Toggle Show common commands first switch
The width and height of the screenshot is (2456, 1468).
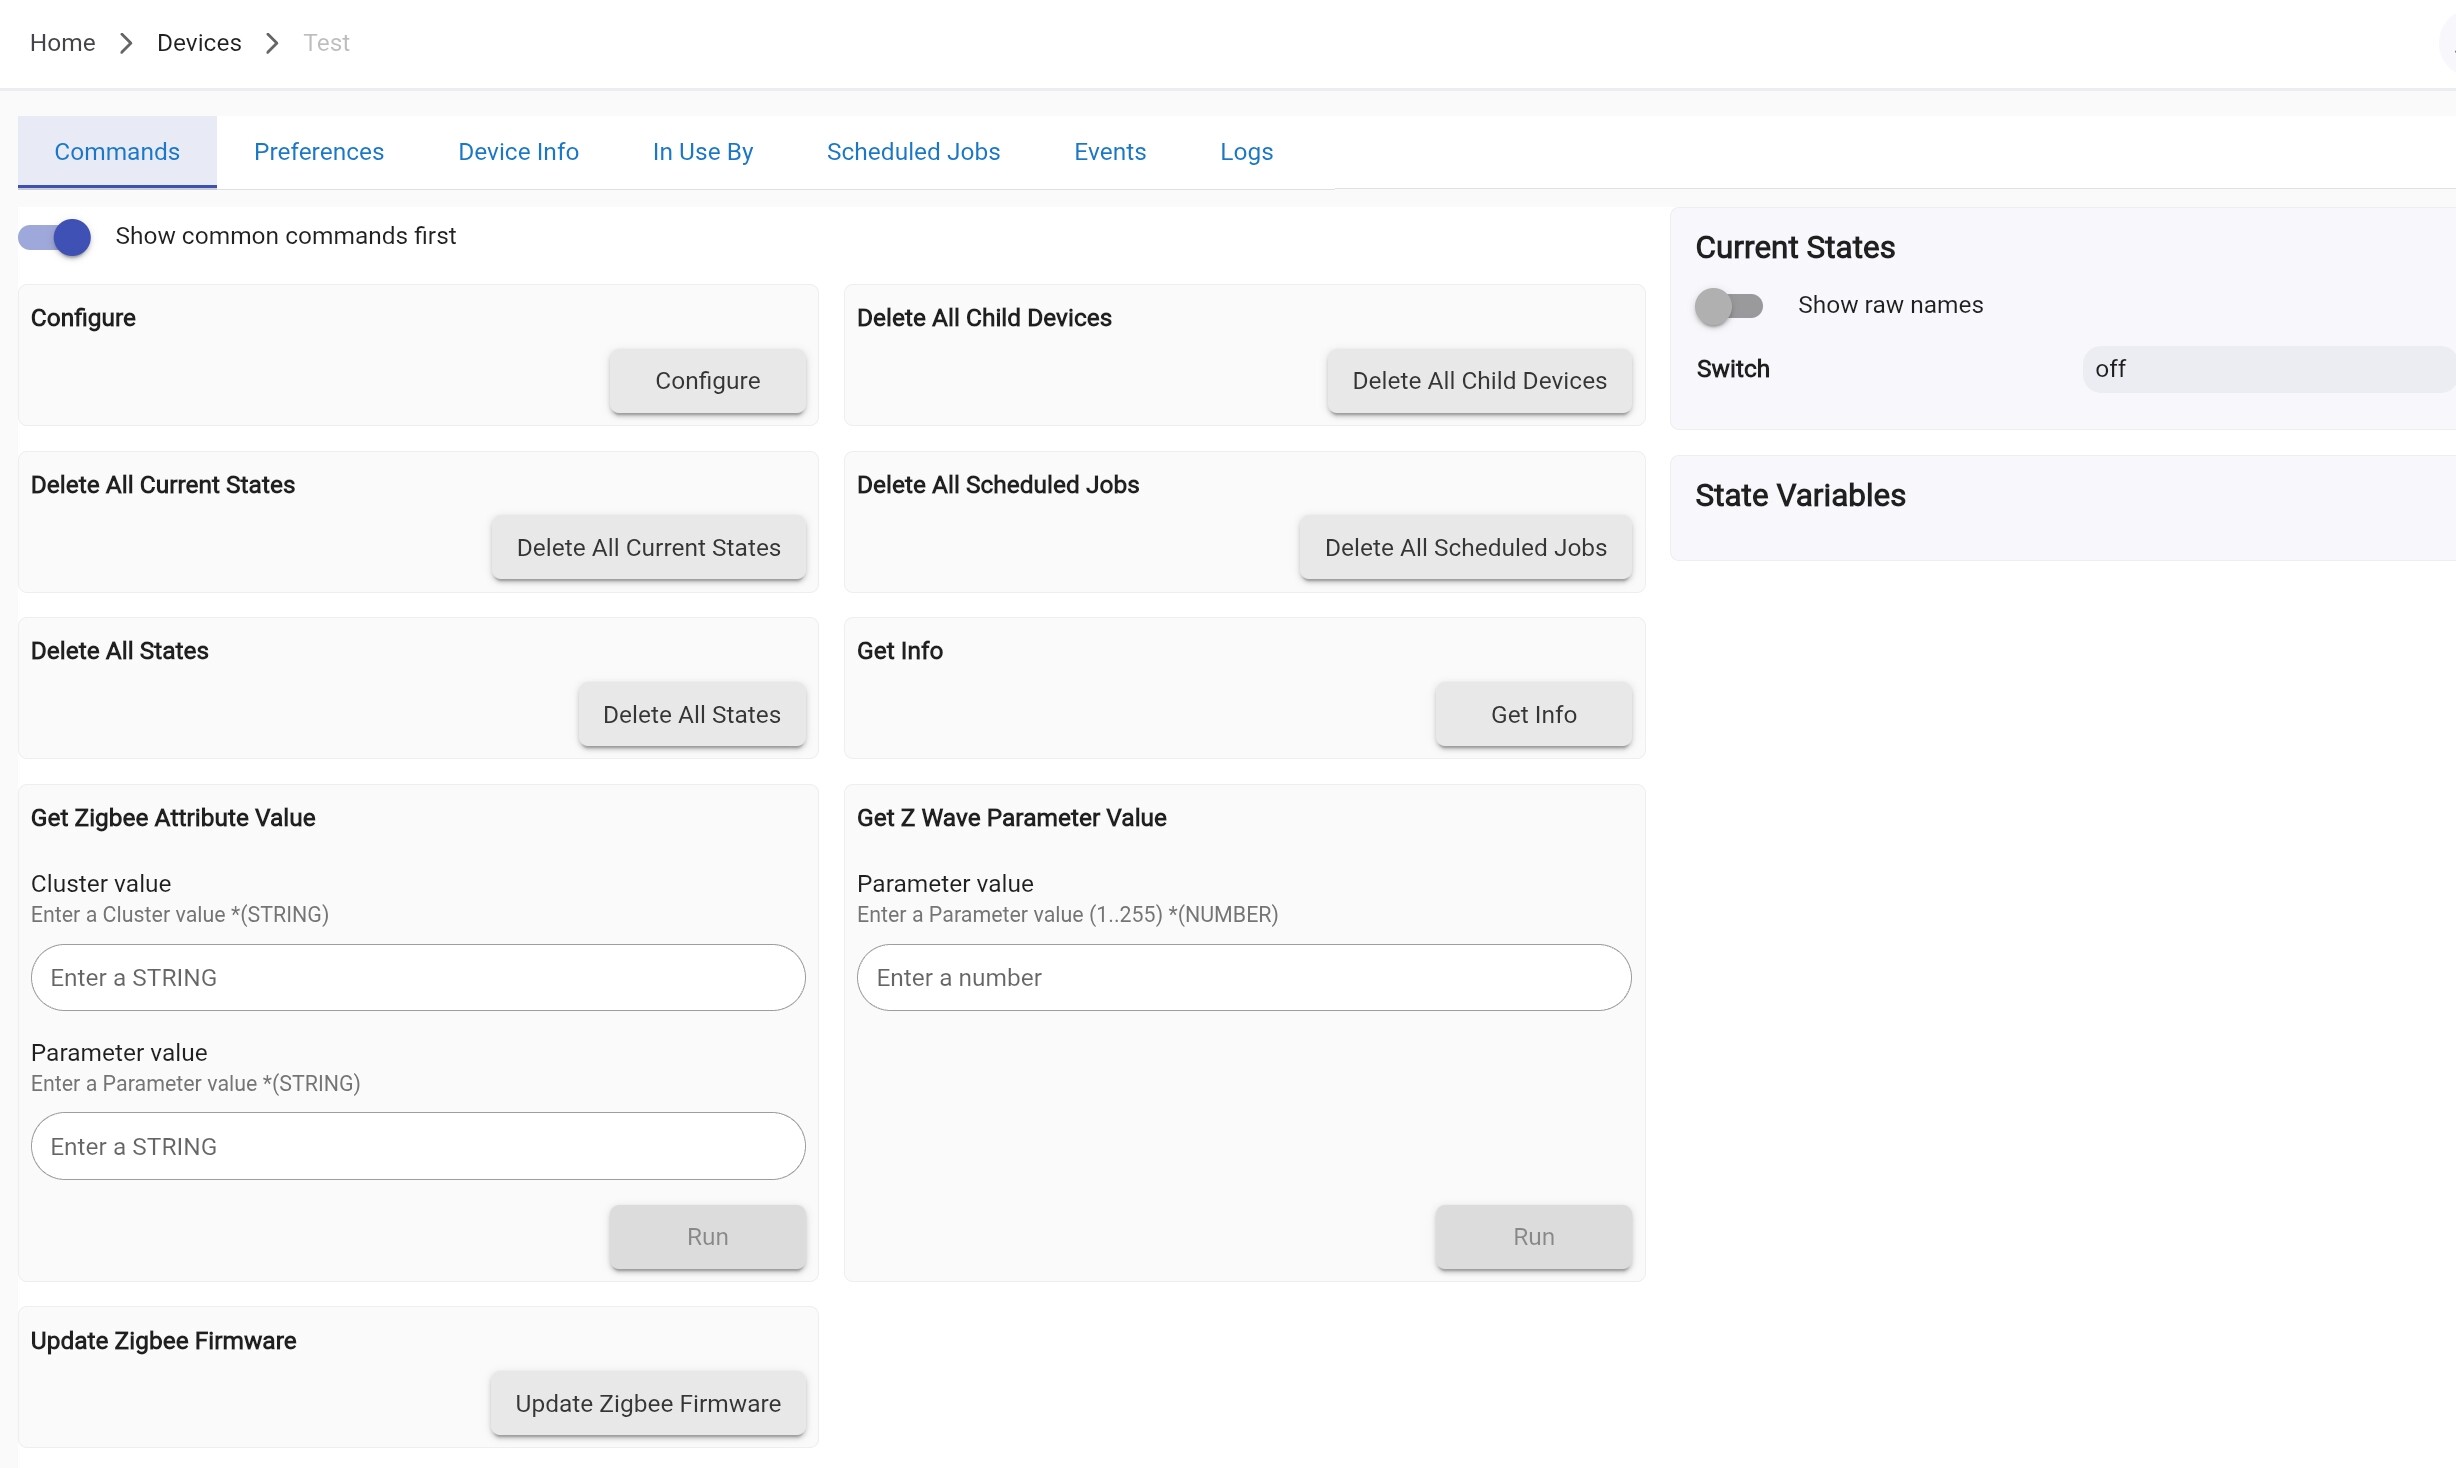pos(55,237)
